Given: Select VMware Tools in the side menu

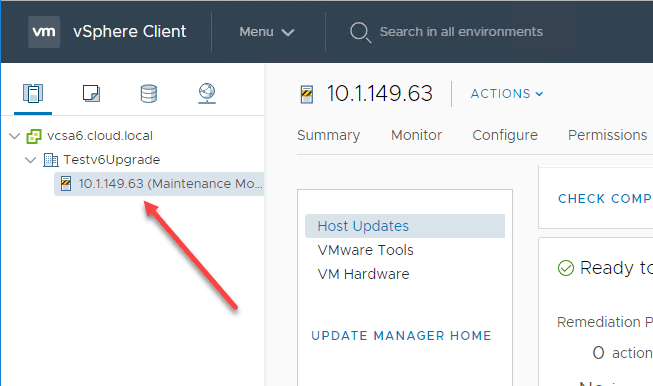Looking at the screenshot, I should (x=366, y=250).
